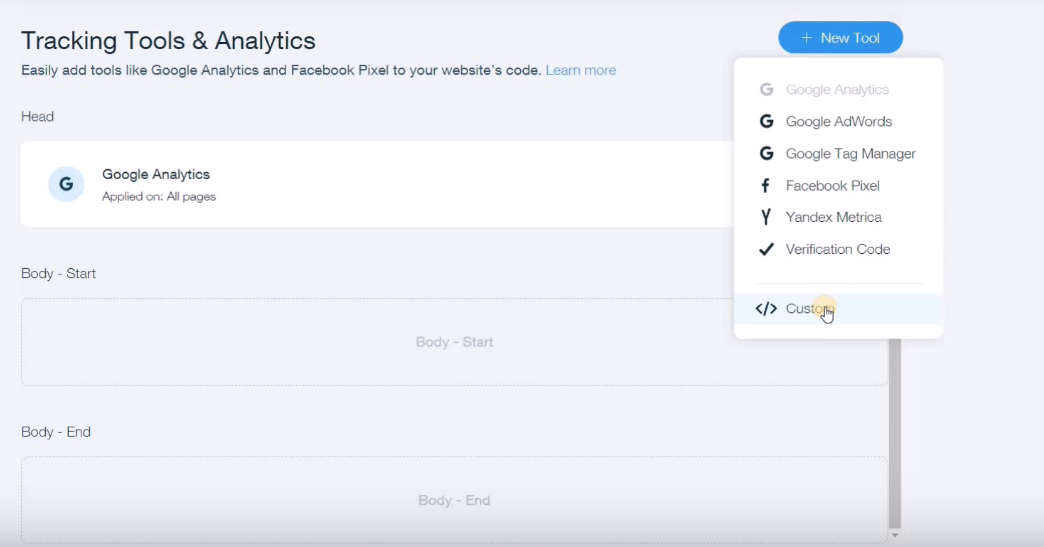Click the Google Analytics icon in Head card
This screenshot has width=1044, height=547.
(x=66, y=184)
